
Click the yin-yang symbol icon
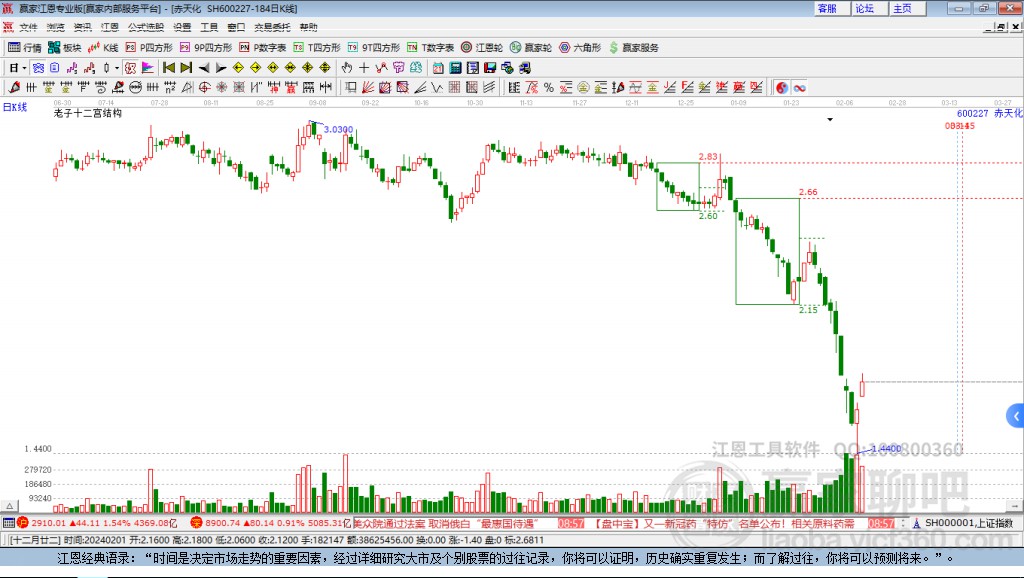(782, 88)
